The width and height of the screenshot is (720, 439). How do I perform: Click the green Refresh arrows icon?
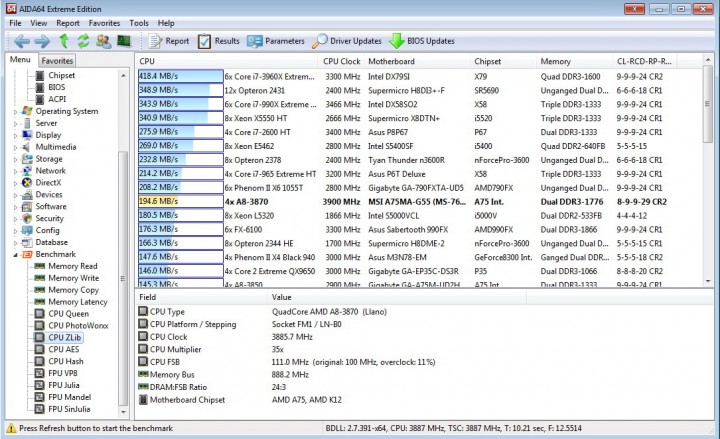[83, 41]
